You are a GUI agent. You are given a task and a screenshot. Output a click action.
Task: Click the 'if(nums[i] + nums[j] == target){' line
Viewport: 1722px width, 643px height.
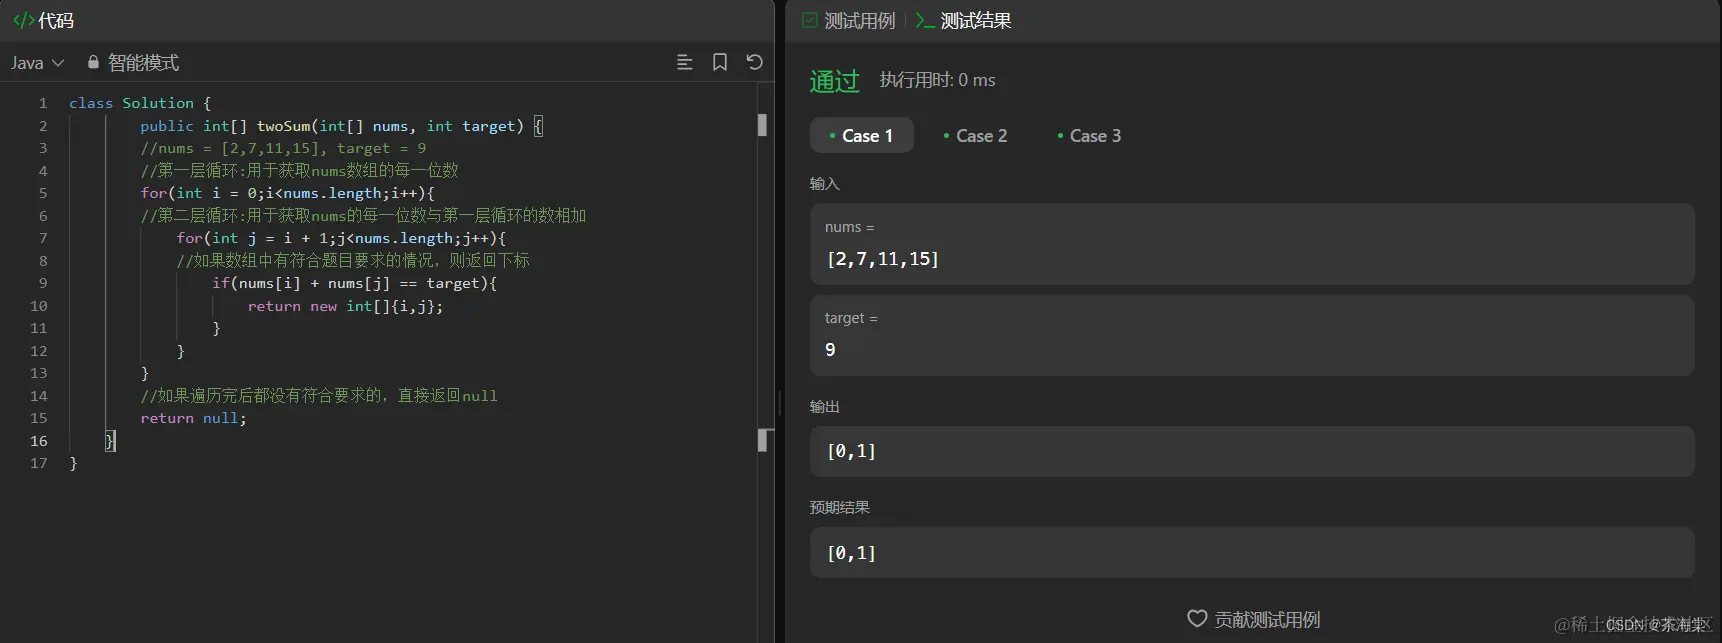click(354, 283)
